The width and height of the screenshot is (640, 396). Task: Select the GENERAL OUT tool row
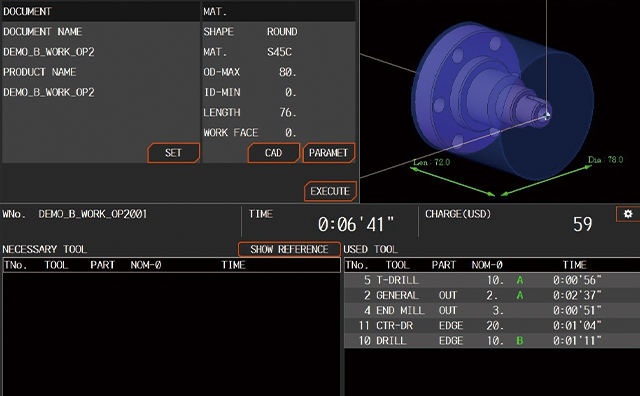pyautogui.click(x=492, y=295)
